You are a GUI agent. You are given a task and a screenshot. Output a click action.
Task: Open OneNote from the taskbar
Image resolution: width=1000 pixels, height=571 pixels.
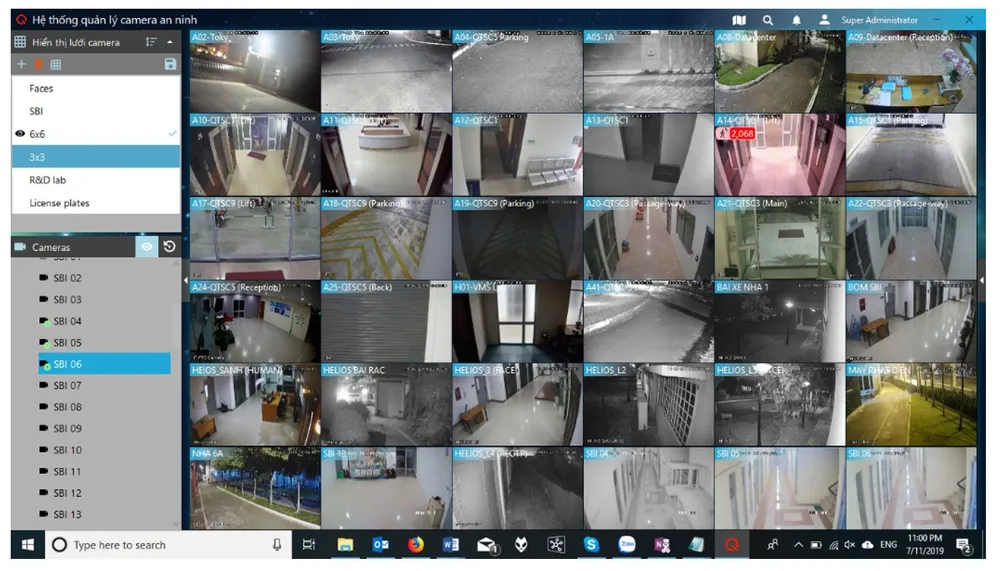tap(662, 545)
